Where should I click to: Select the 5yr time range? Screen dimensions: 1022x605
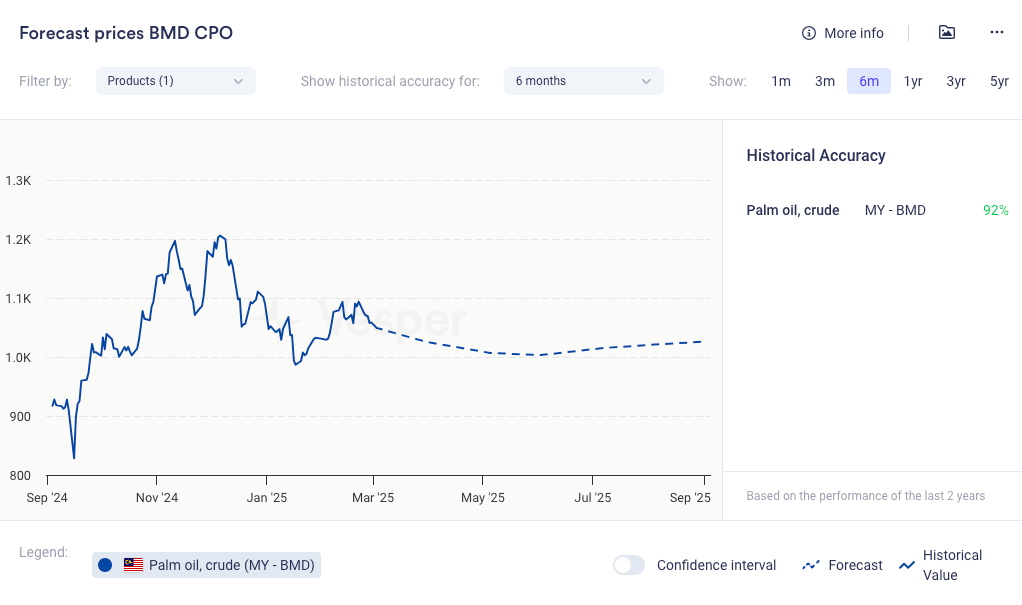point(999,81)
